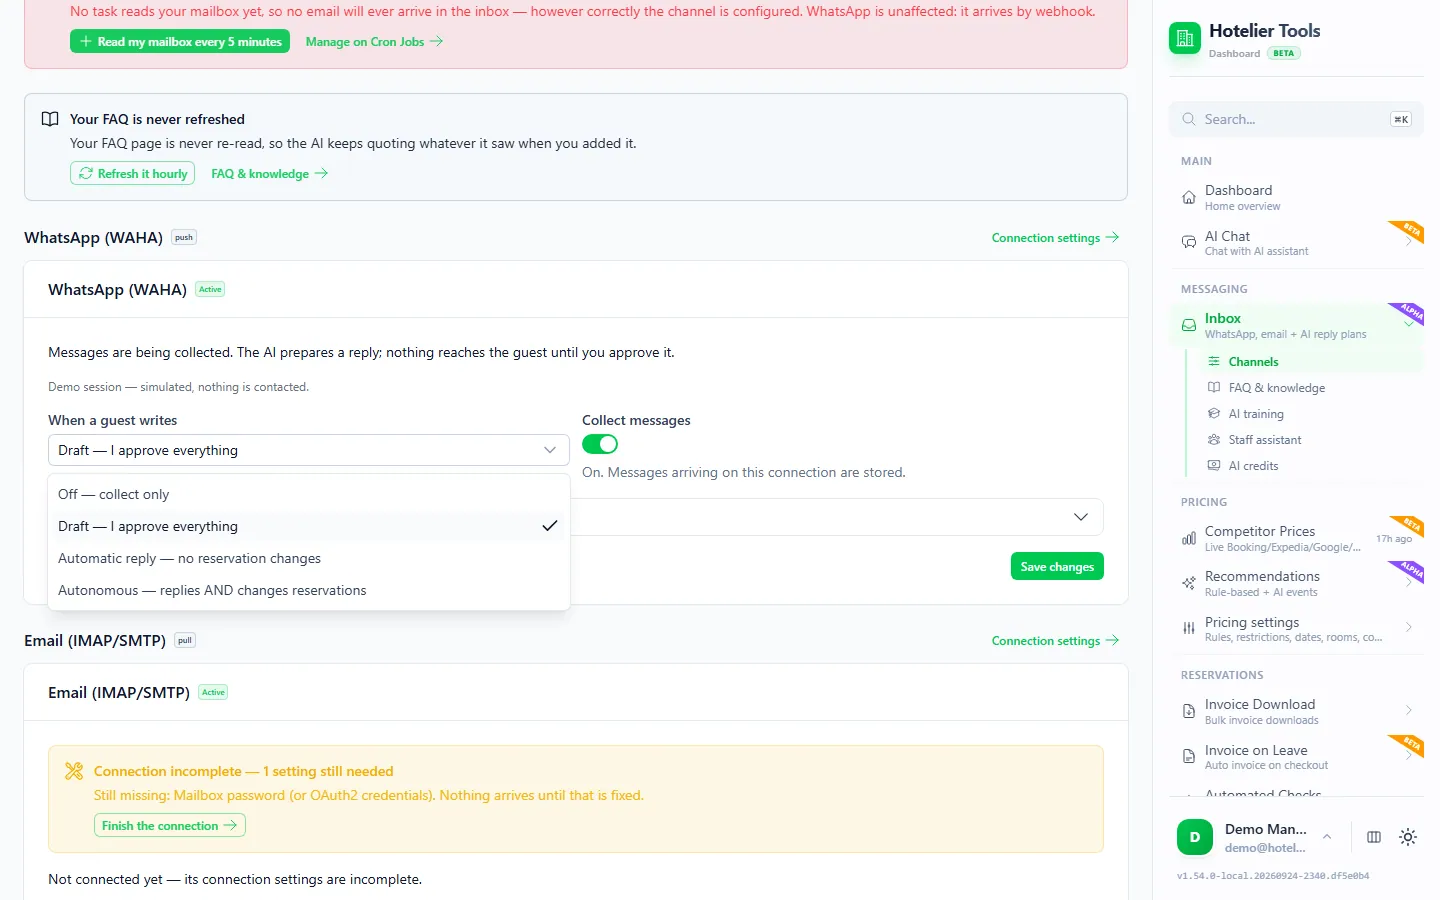
Task: Turn off the Collect messages switch
Action: (x=600, y=444)
